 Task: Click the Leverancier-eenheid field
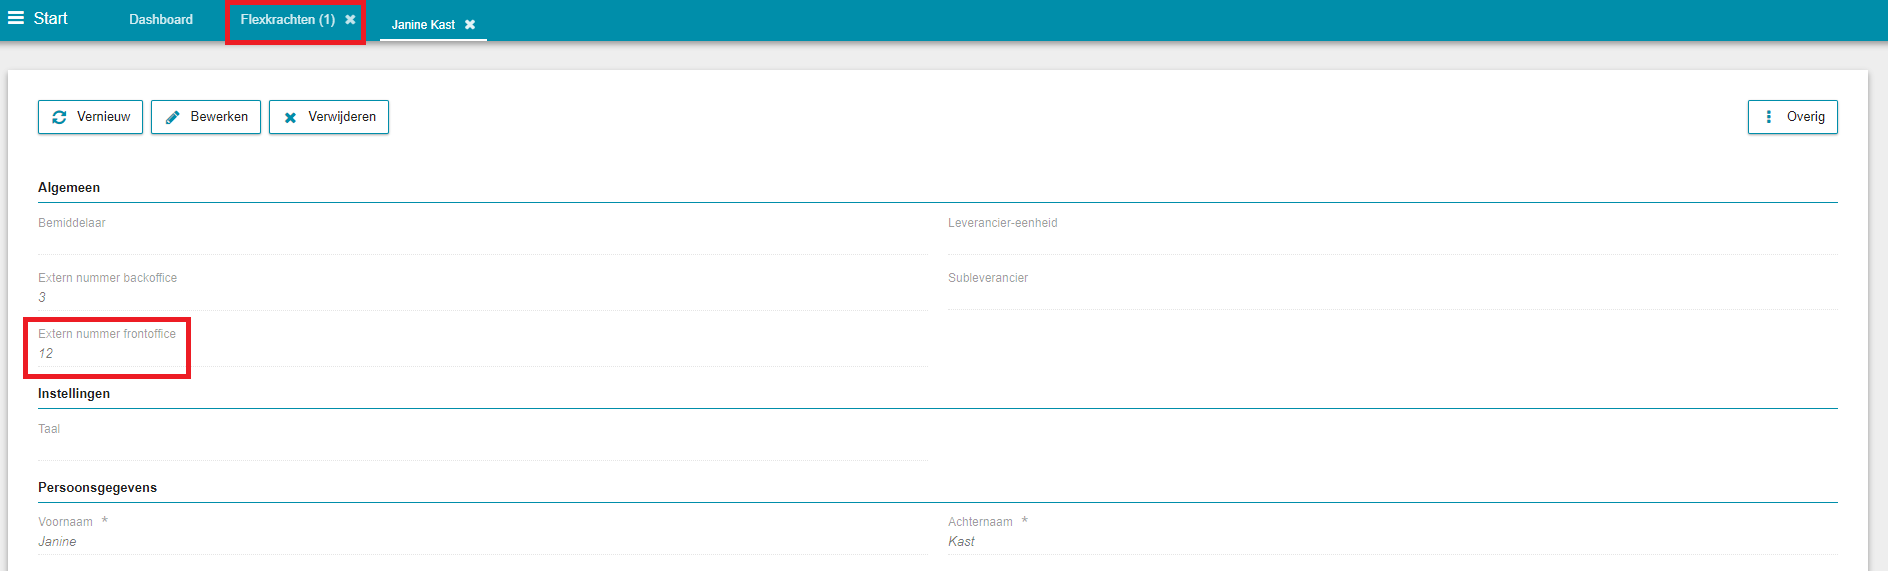[1393, 235]
